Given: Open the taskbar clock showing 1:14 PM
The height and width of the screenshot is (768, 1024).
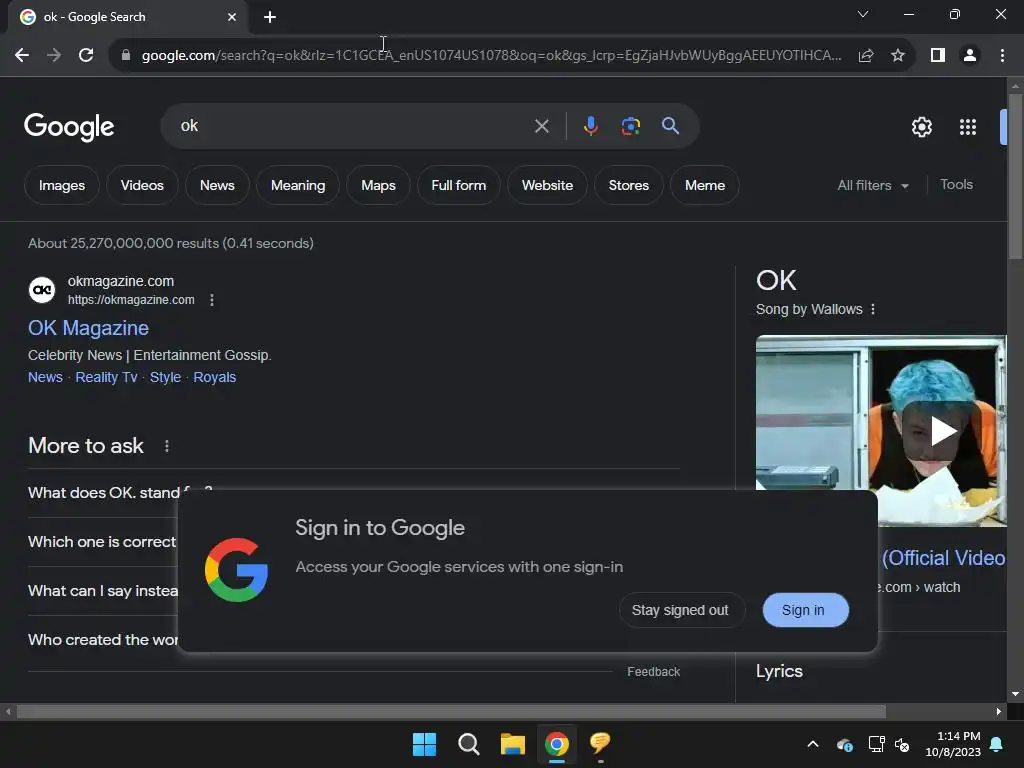Looking at the screenshot, I should tap(953, 744).
